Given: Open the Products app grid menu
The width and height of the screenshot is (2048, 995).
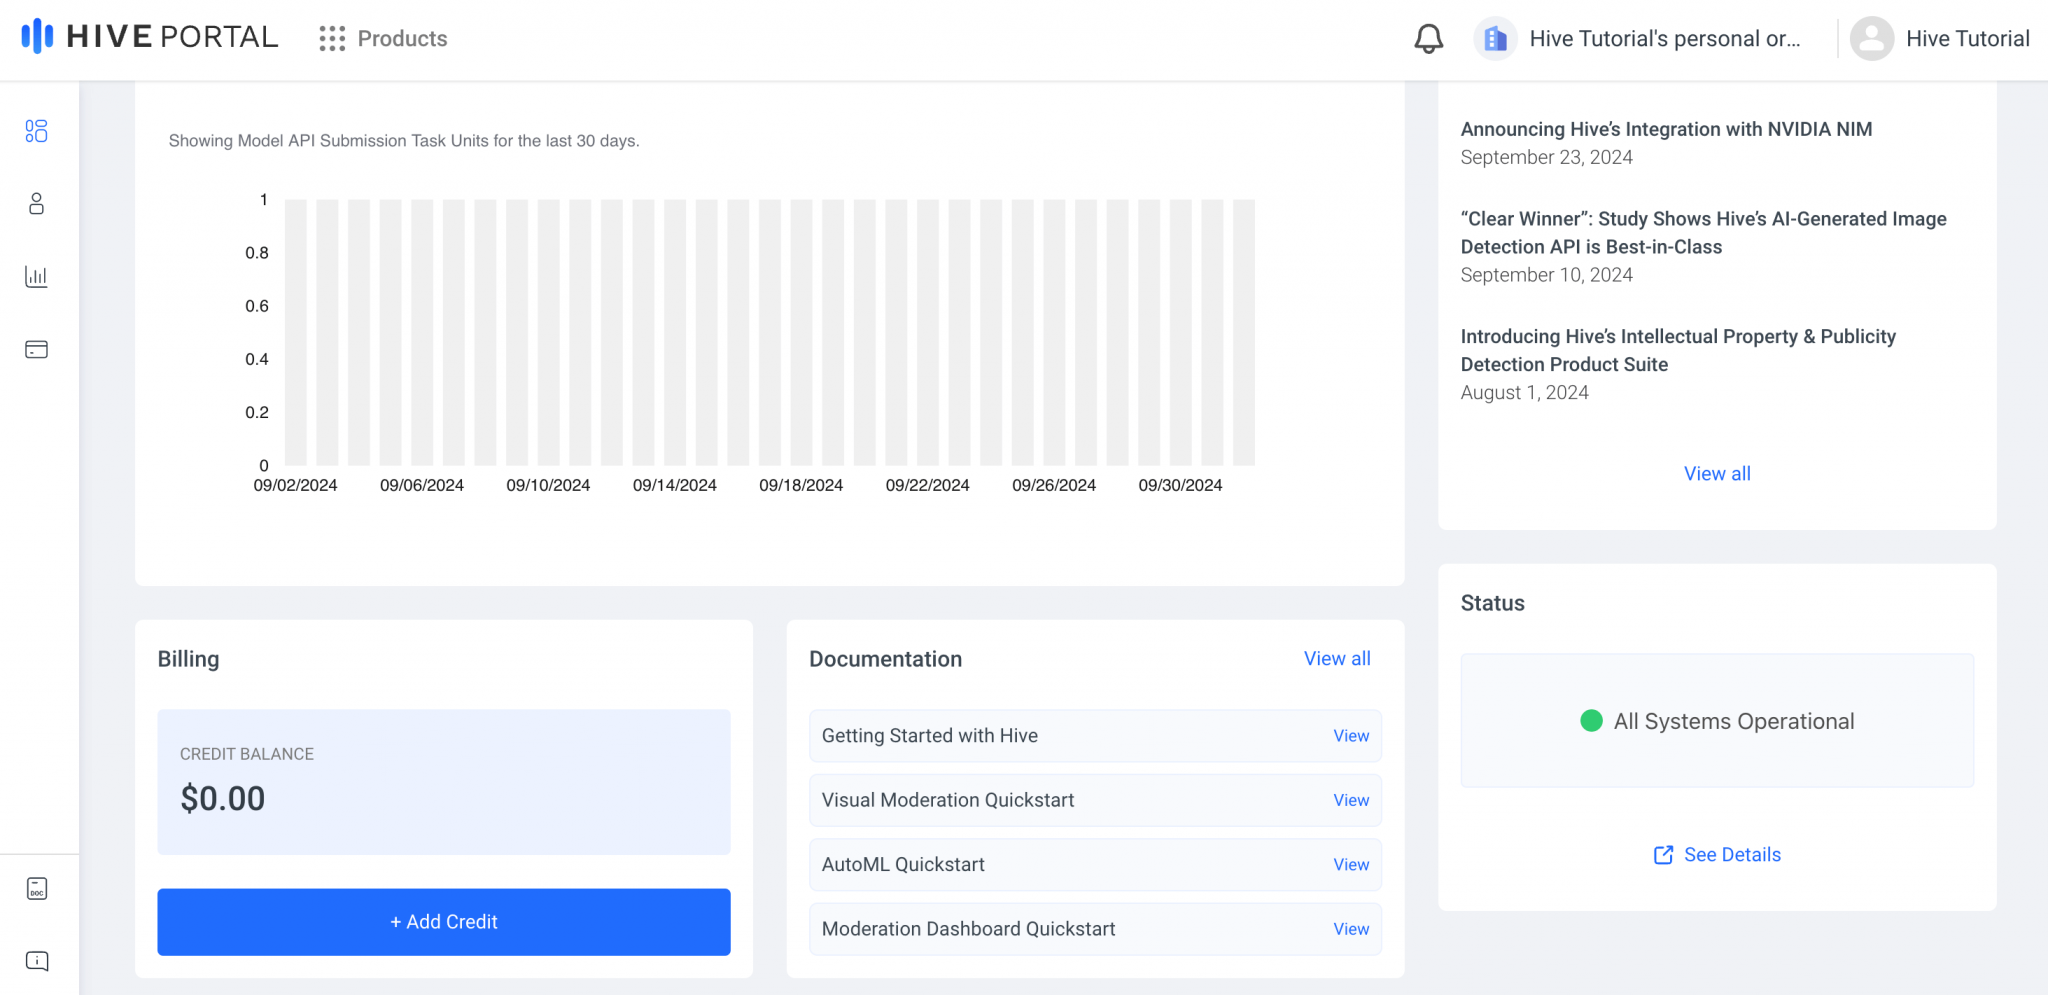Looking at the screenshot, I should pos(382,39).
